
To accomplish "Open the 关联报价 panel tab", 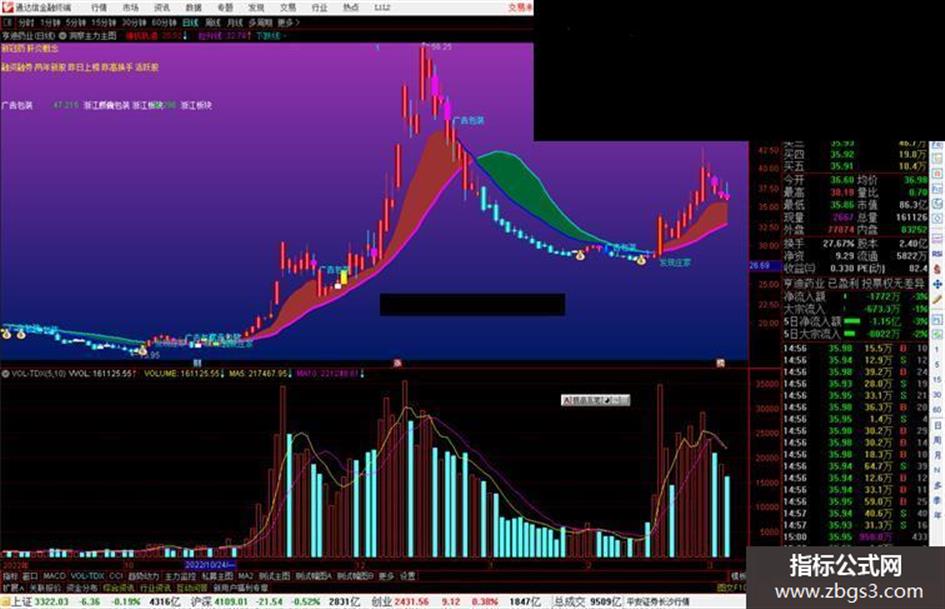I will (x=45, y=587).
